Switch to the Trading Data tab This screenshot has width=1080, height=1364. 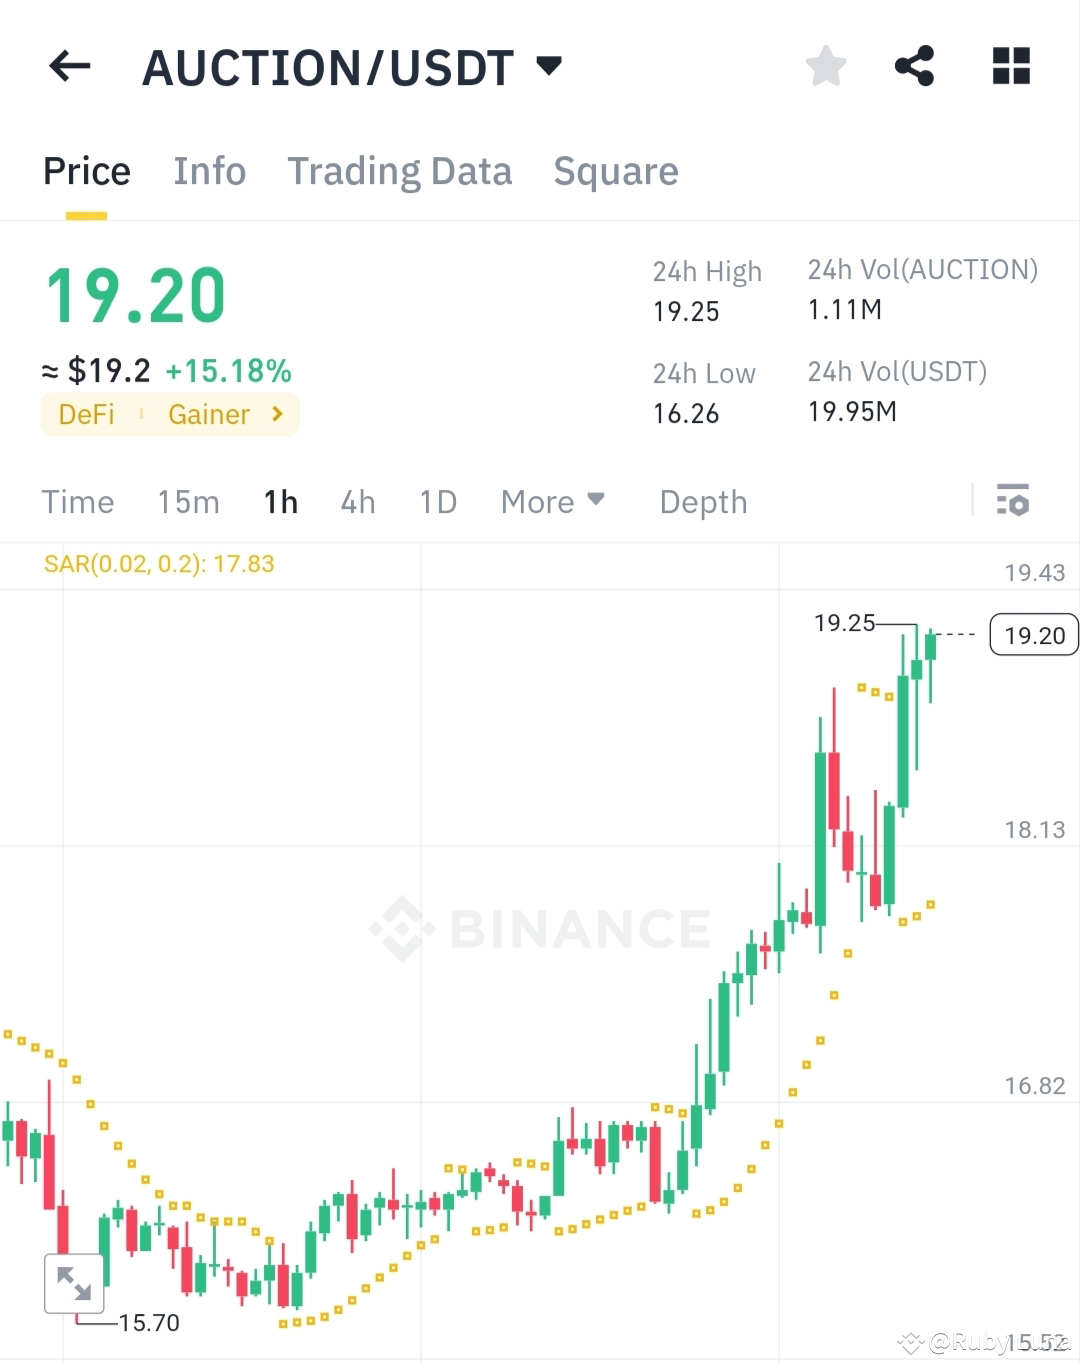400,171
